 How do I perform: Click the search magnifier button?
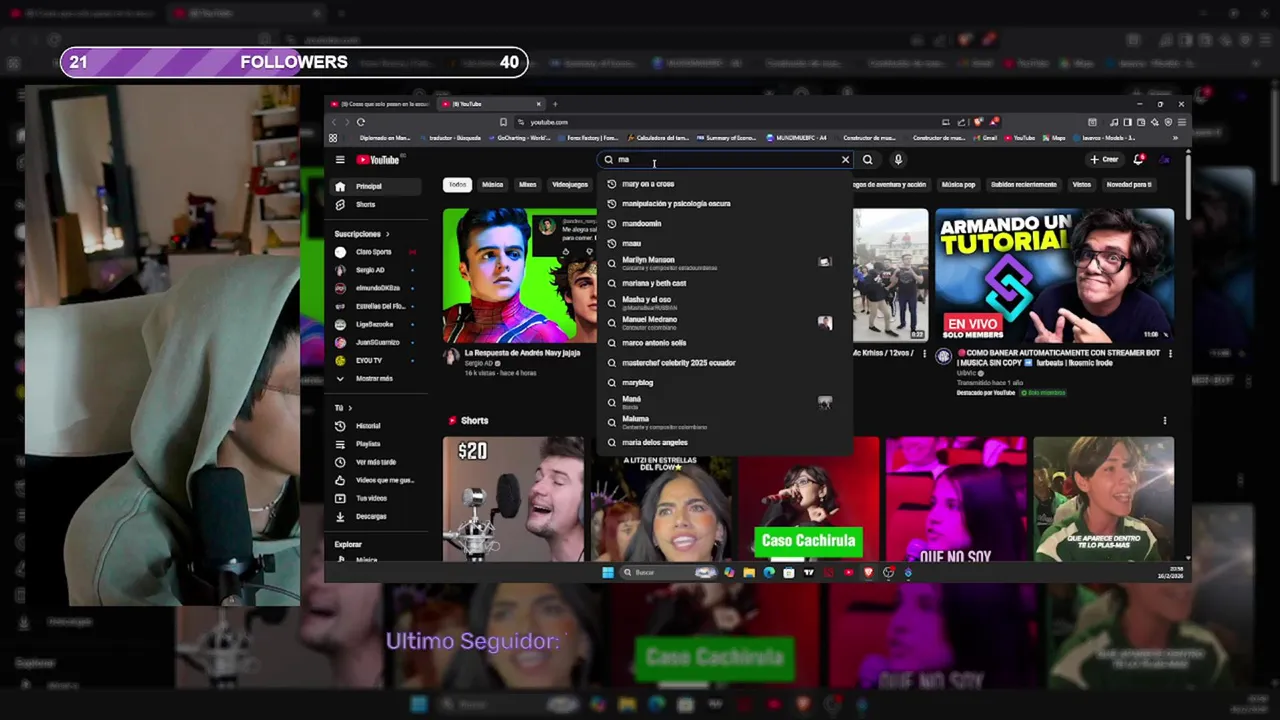click(868, 160)
